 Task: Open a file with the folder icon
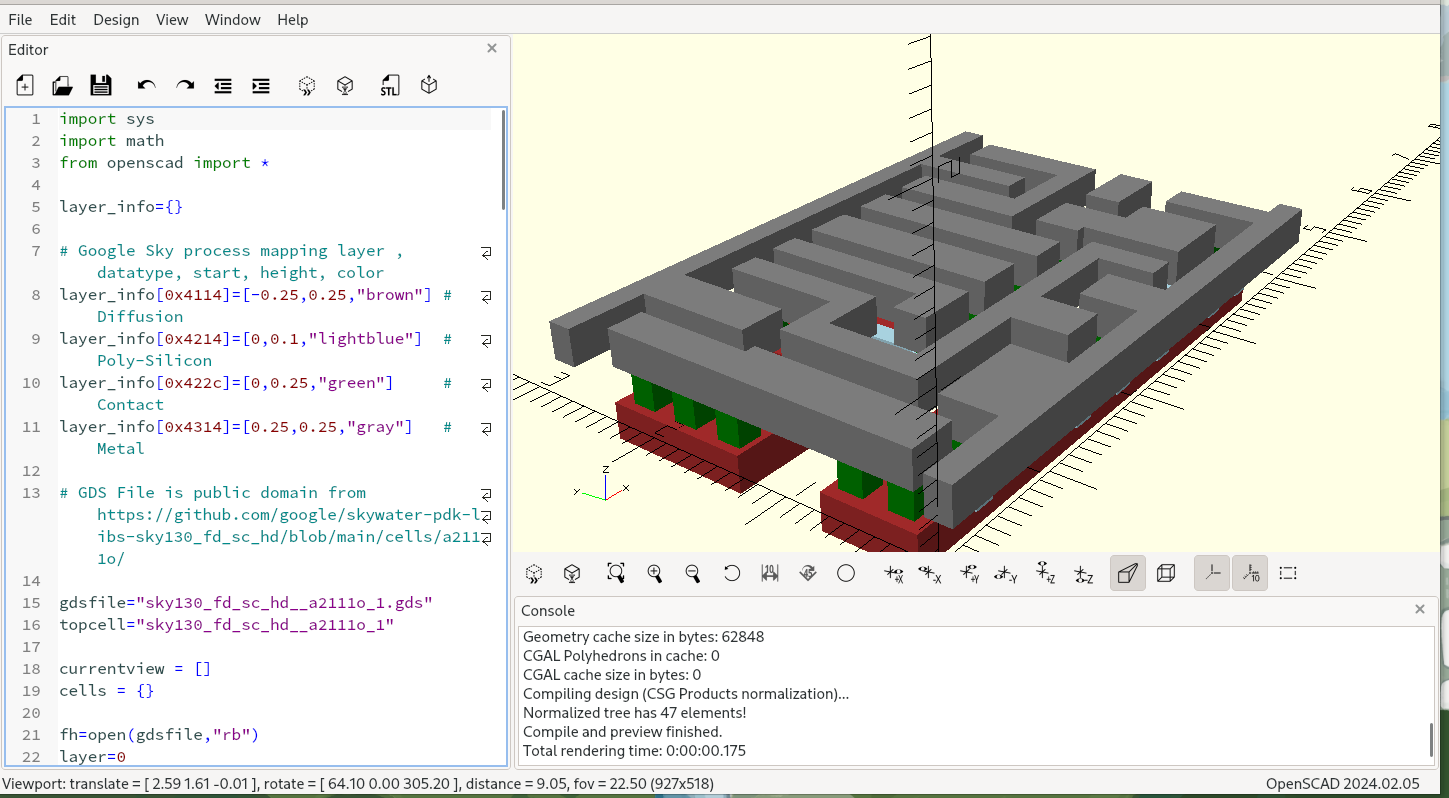(62, 86)
